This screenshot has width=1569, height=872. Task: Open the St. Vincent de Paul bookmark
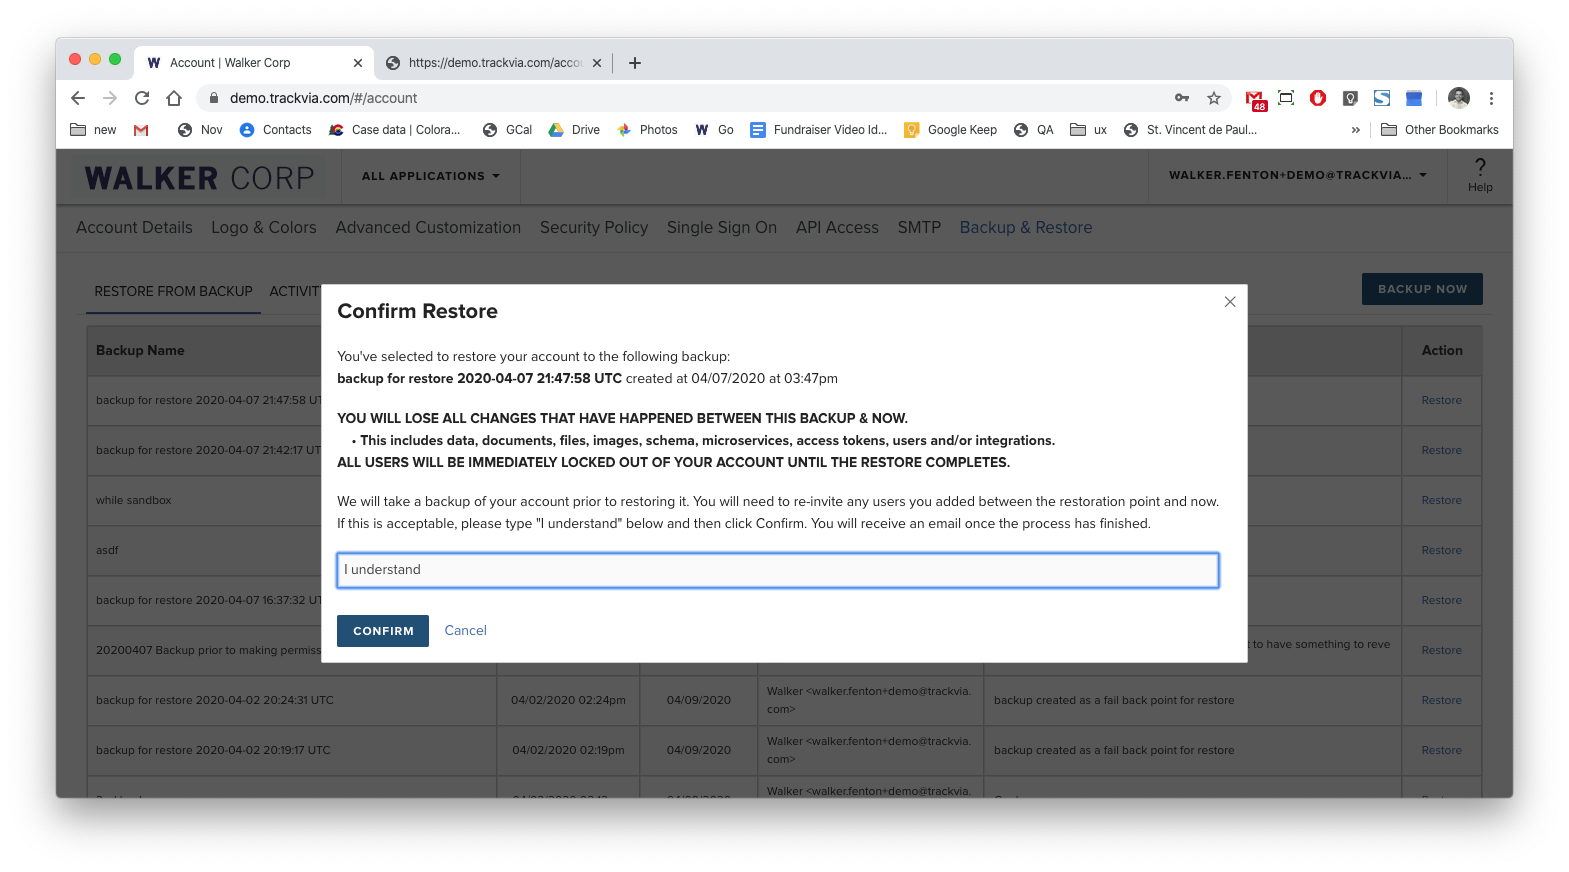pos(1191,130)
